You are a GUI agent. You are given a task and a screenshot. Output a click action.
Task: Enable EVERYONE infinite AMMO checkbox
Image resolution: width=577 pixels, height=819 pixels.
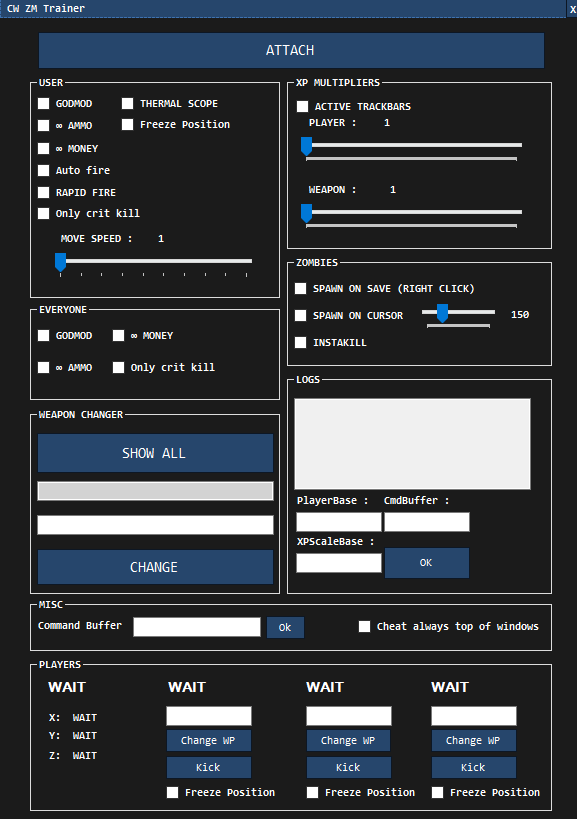(x=44, y=368)
